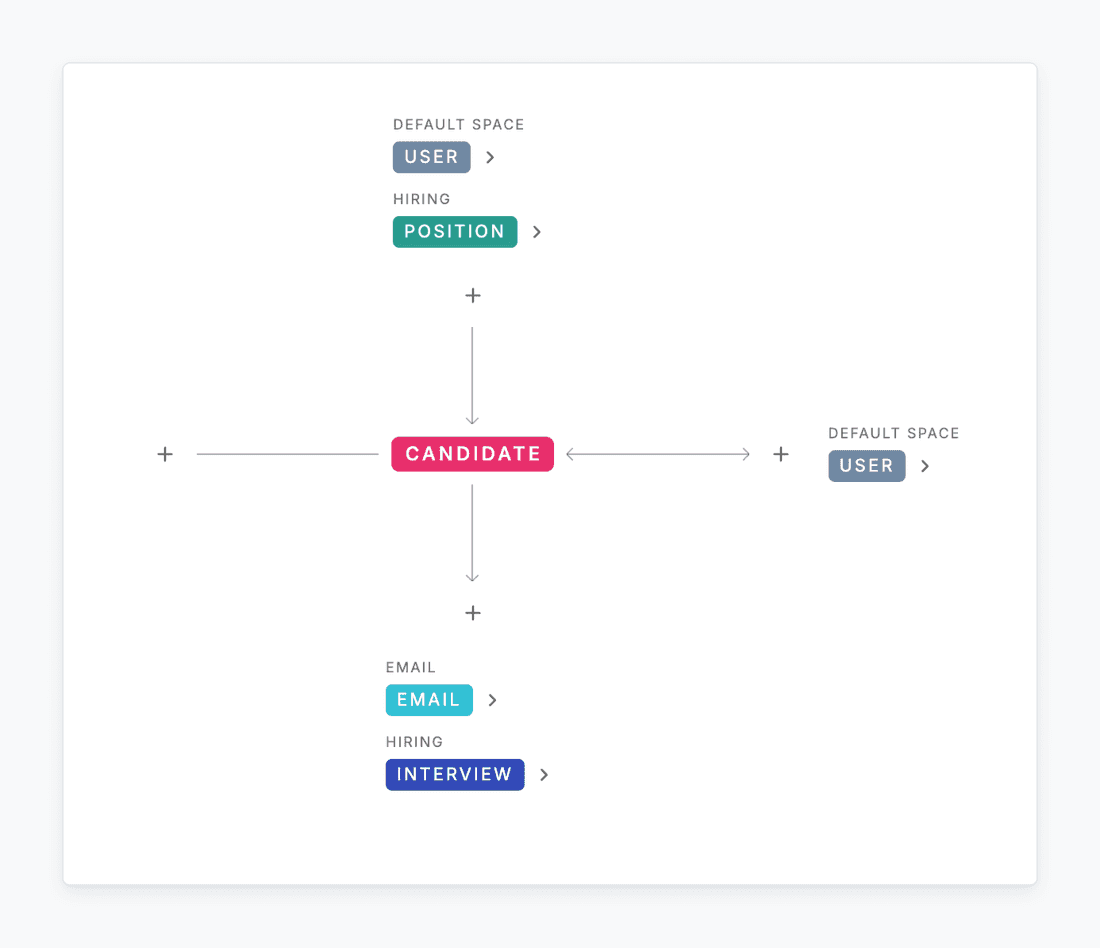Click the HIRING label above INTERVIEW
The width and height of the screenshot is (1100, 948).
(414, 742)
